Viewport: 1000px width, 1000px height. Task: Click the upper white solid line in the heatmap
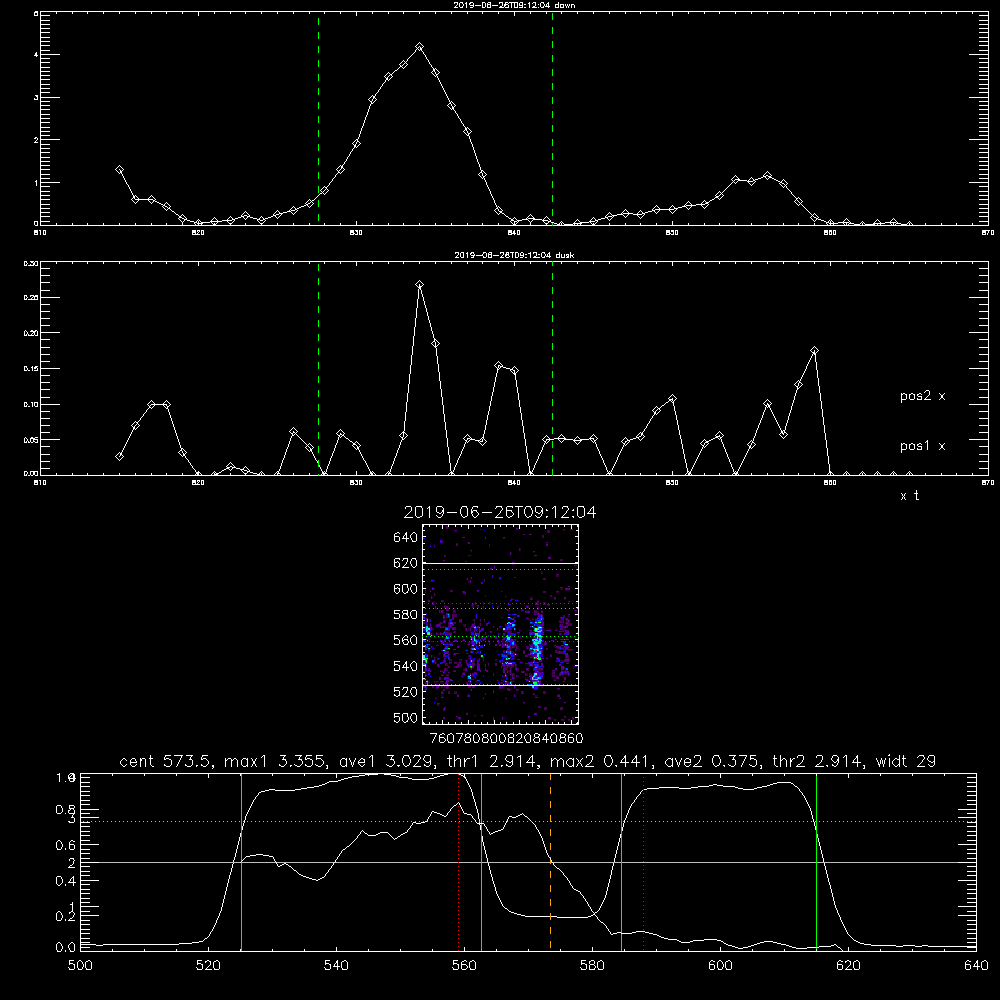click(x=501, y=563)
